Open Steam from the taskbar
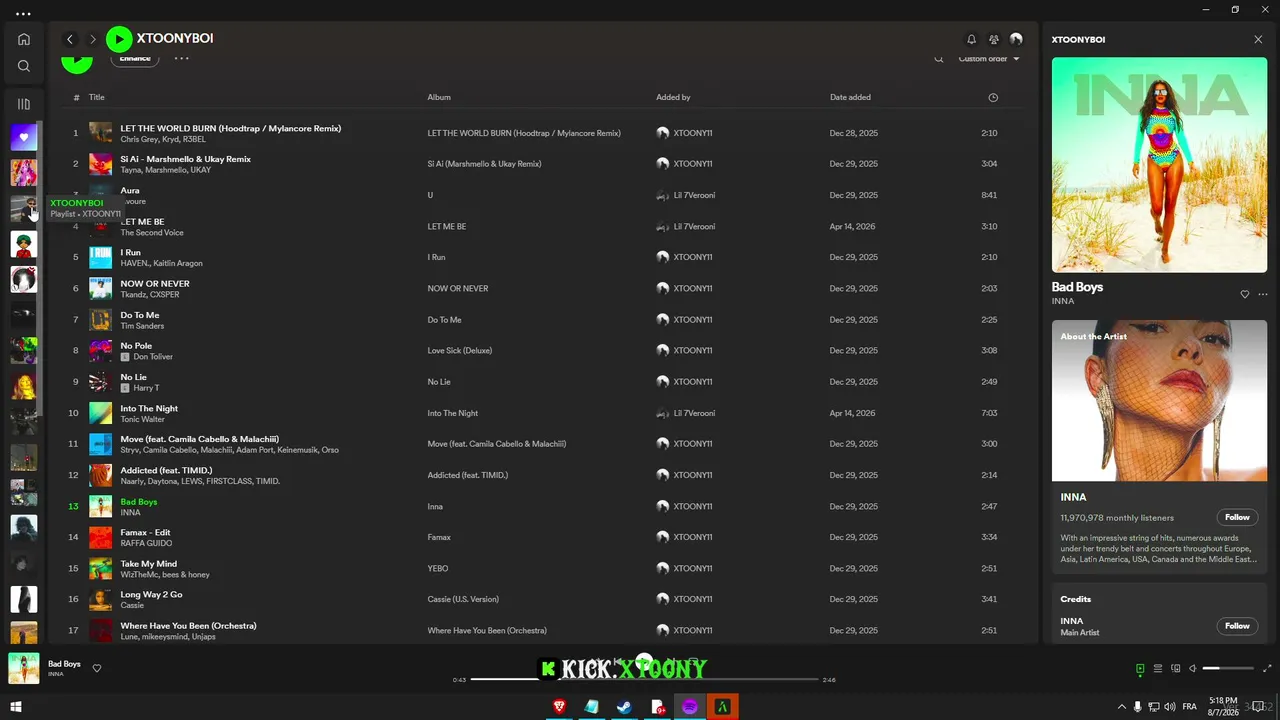Image resolution: width=1280 pixels, height=720 pixels. coord(624,707)
